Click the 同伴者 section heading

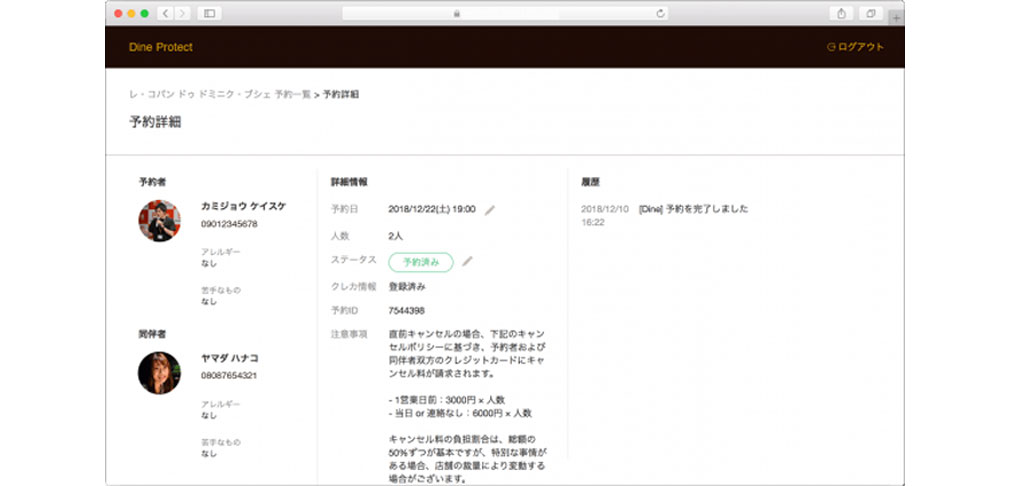152,334
